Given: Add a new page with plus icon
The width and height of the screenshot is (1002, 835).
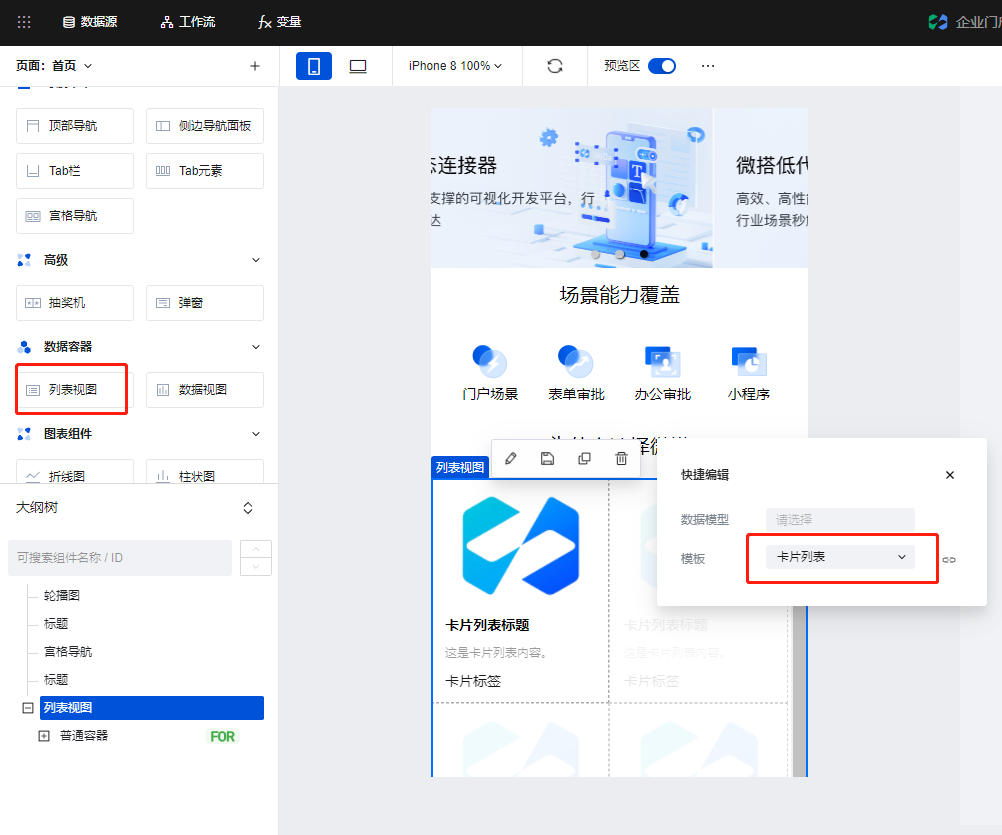Looking at the screenshot, I should (x=254, y=66).
